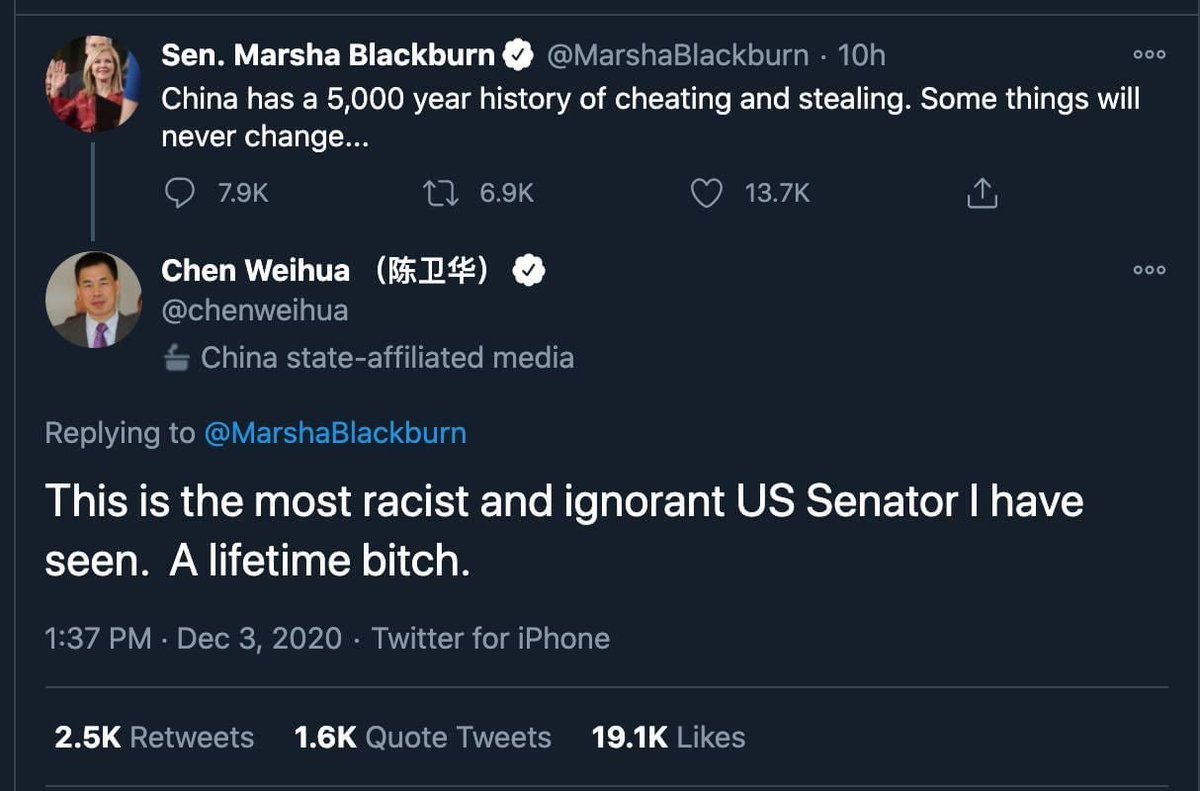View the 1.6K Quote Tweets
Image resolution: width=1200 pixels, height=791 pixels.
pos(422,738)
